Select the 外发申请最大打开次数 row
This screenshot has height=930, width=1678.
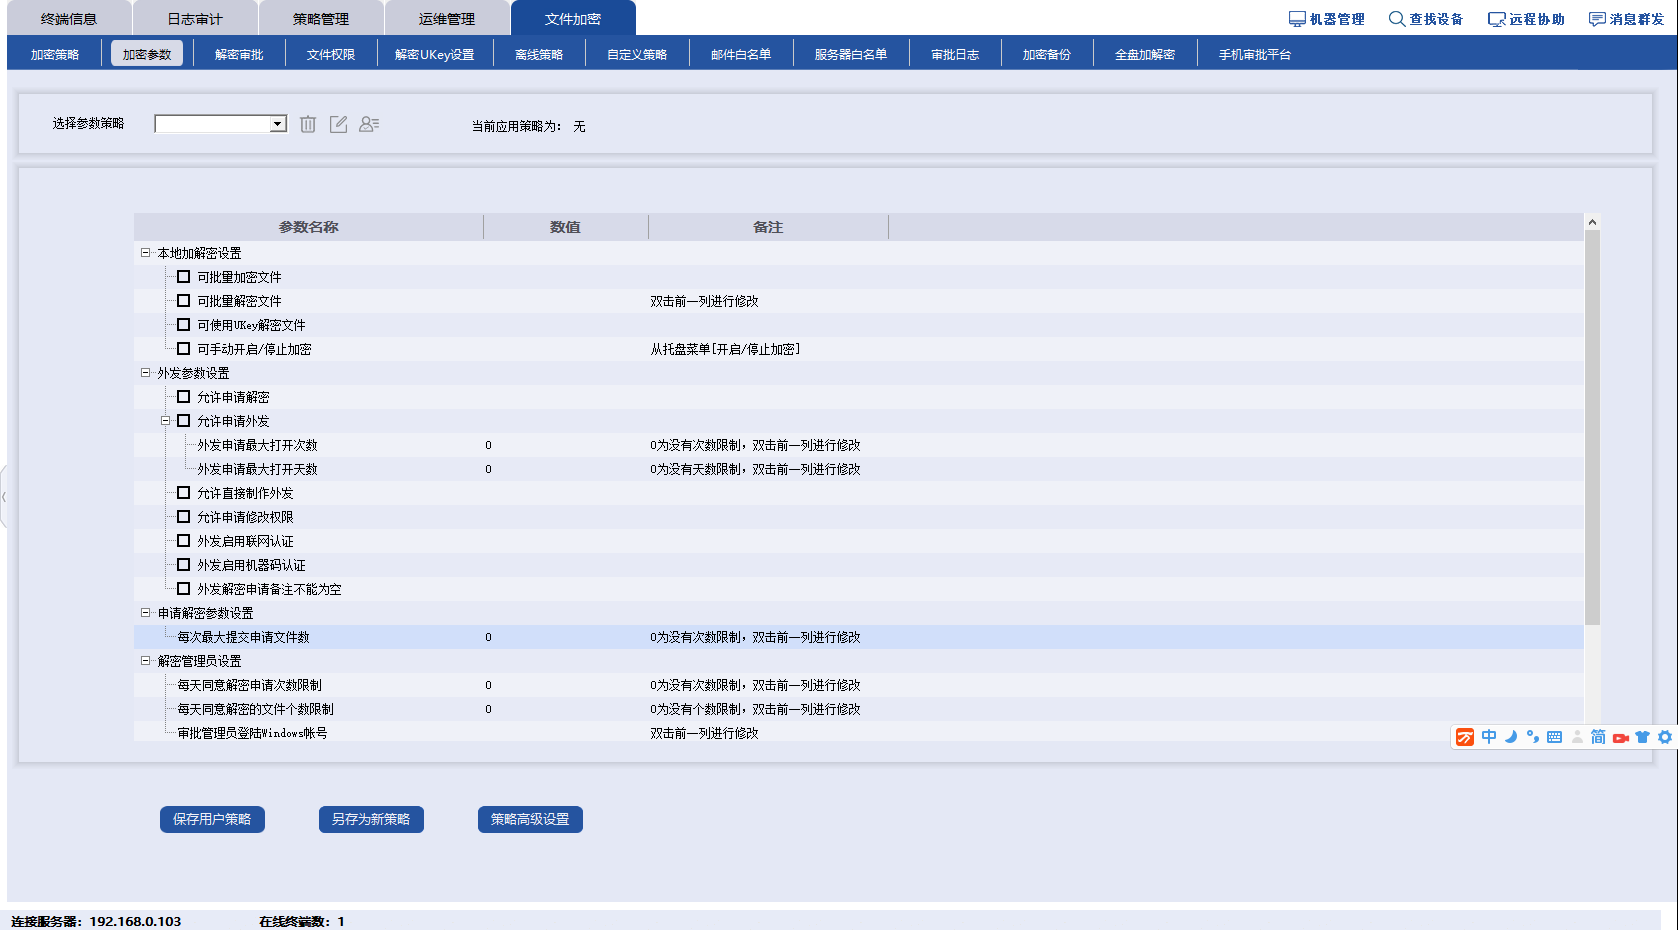tap(859, 445)
